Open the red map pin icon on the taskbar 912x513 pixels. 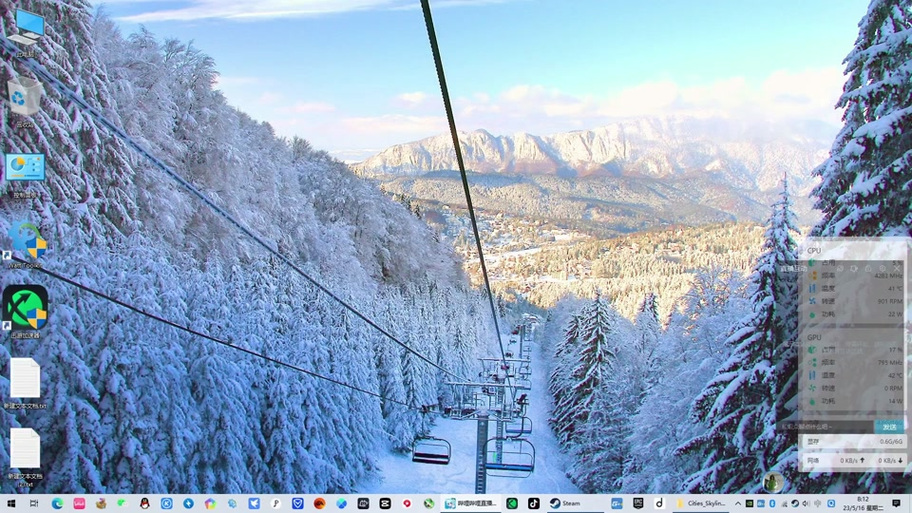(407, 504)
